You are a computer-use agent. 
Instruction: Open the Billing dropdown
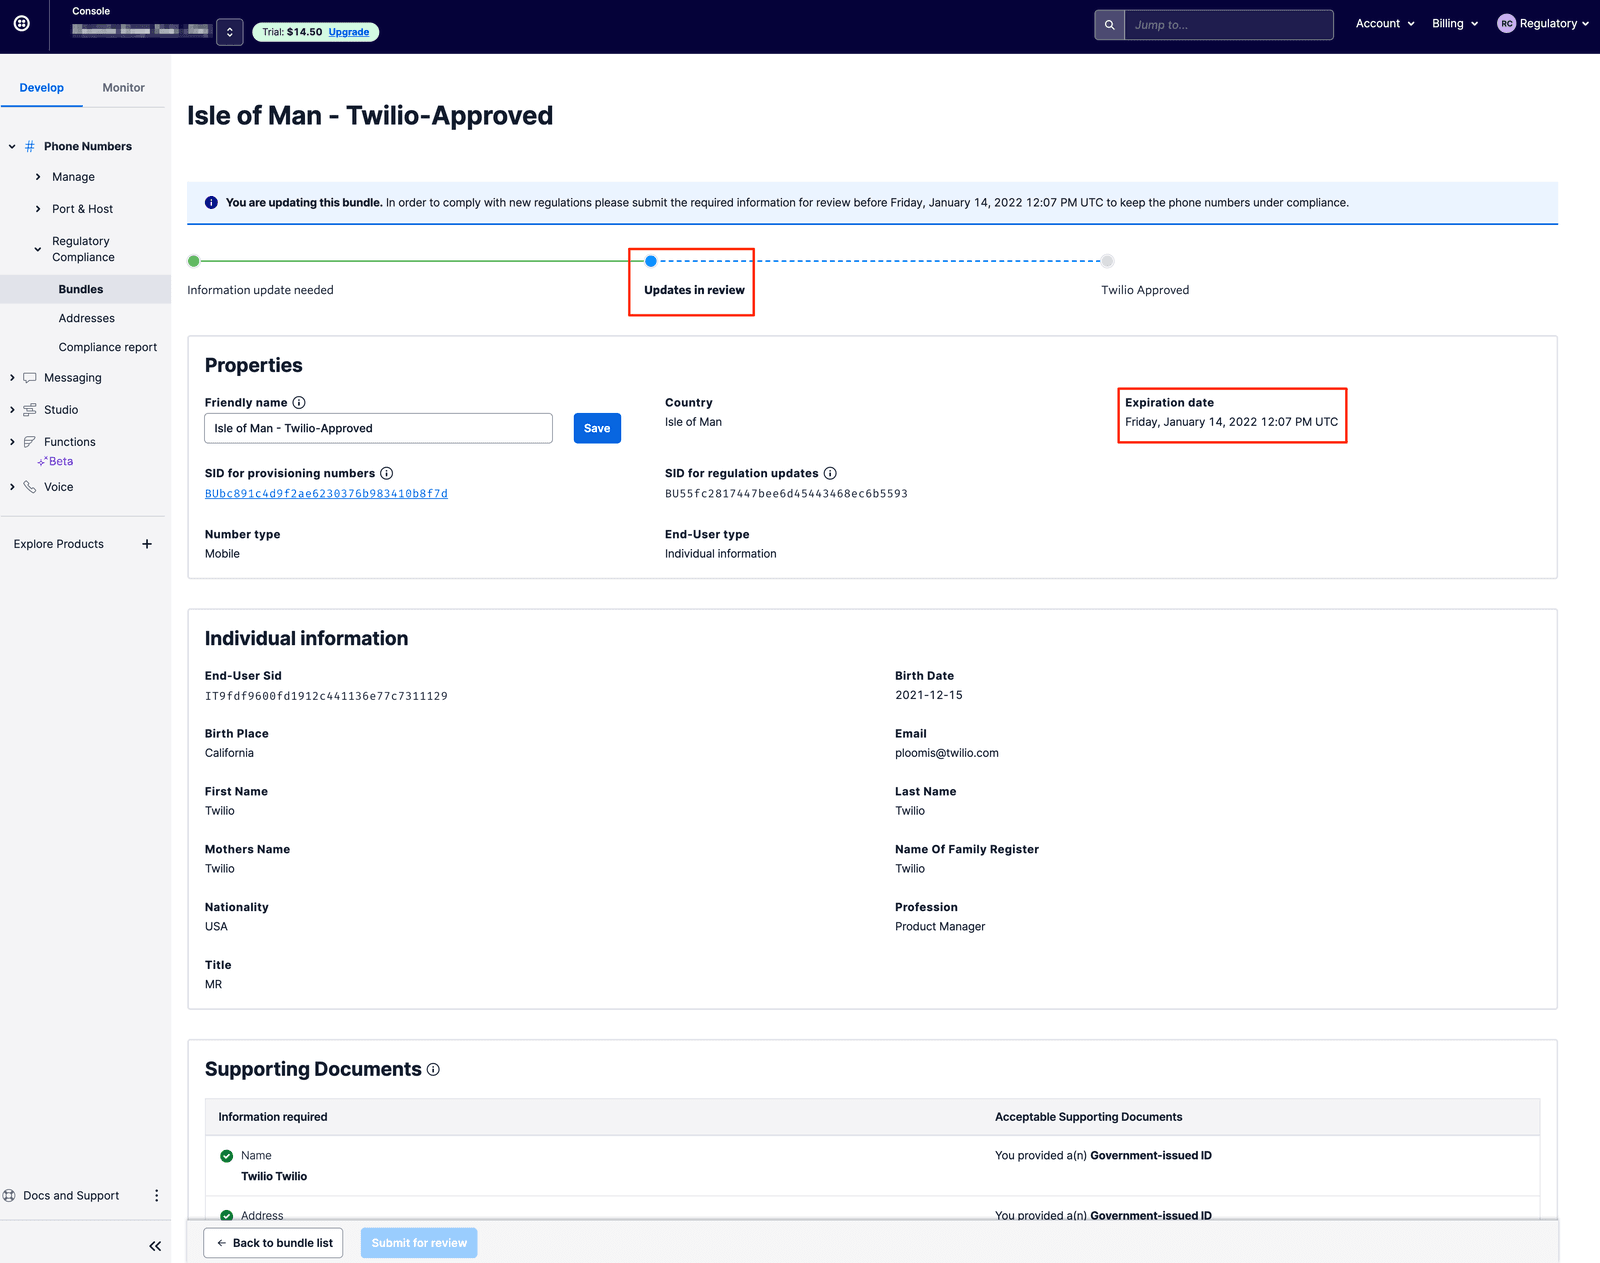pyautogui.click(x=1453, y=23)
